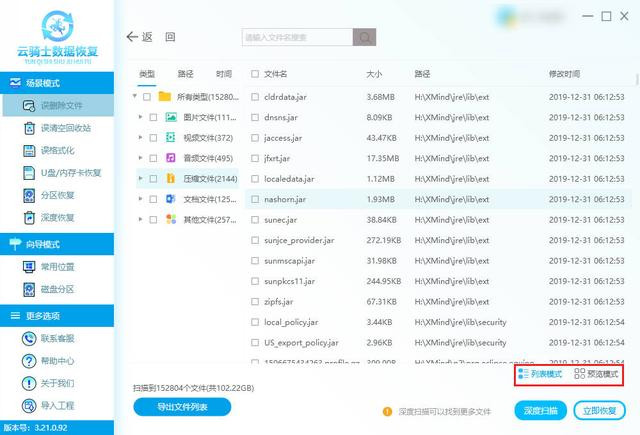This screenshot has width=640, height=435.
Task: Check the 压缩文件(2144) checkbox
Action: 153,179
